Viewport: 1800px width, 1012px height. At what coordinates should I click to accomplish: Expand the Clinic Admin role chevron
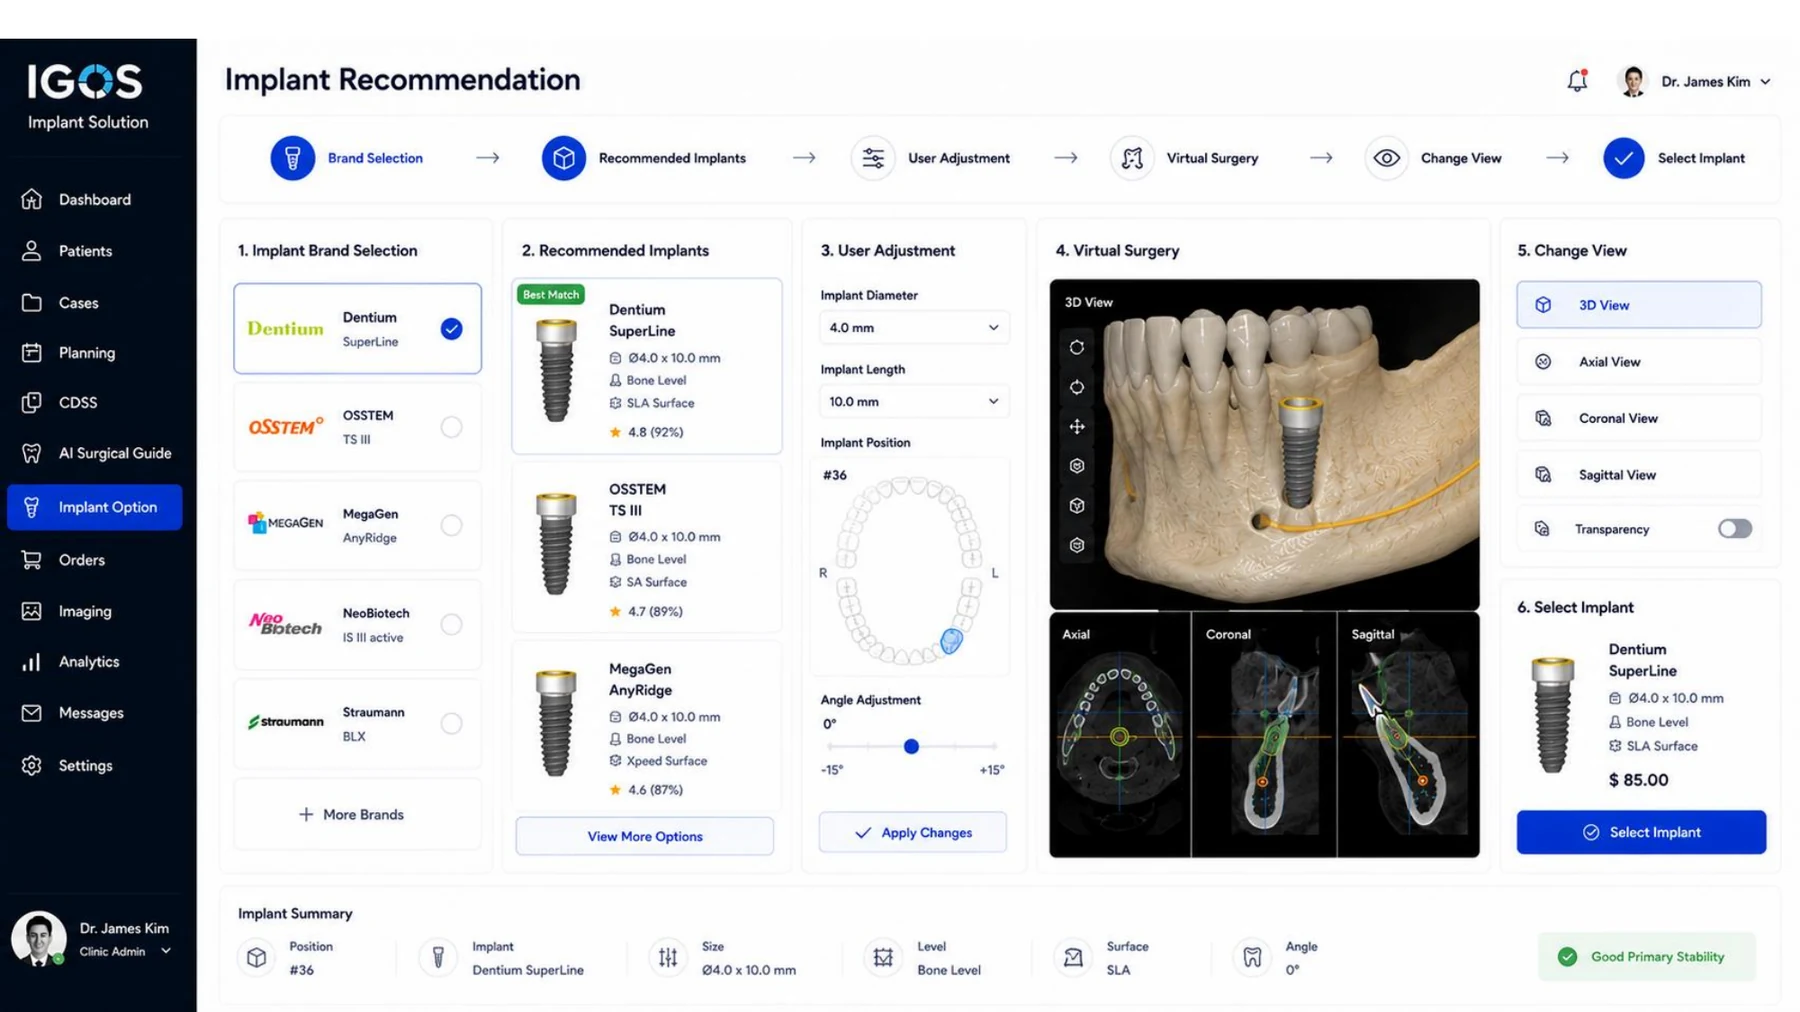[x=166, y=951]
